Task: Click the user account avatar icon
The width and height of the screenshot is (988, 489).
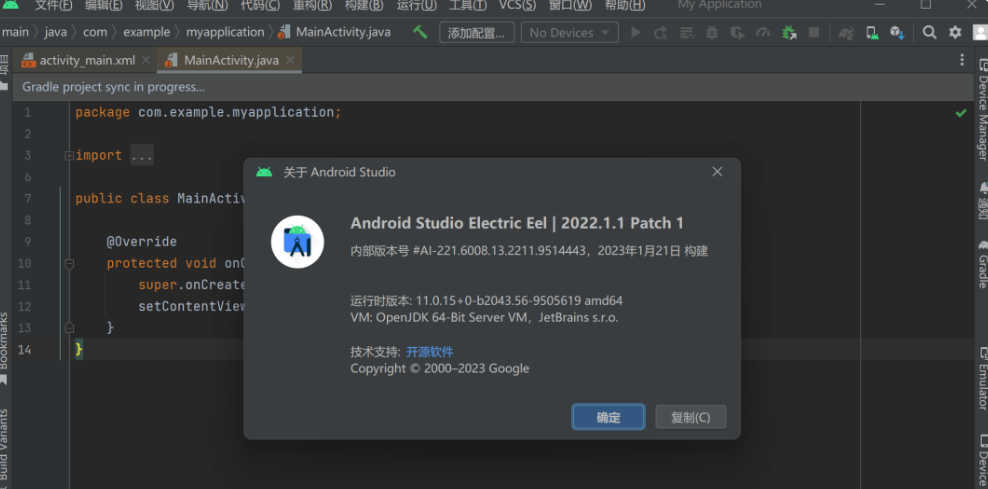Action: click(980, 32)
